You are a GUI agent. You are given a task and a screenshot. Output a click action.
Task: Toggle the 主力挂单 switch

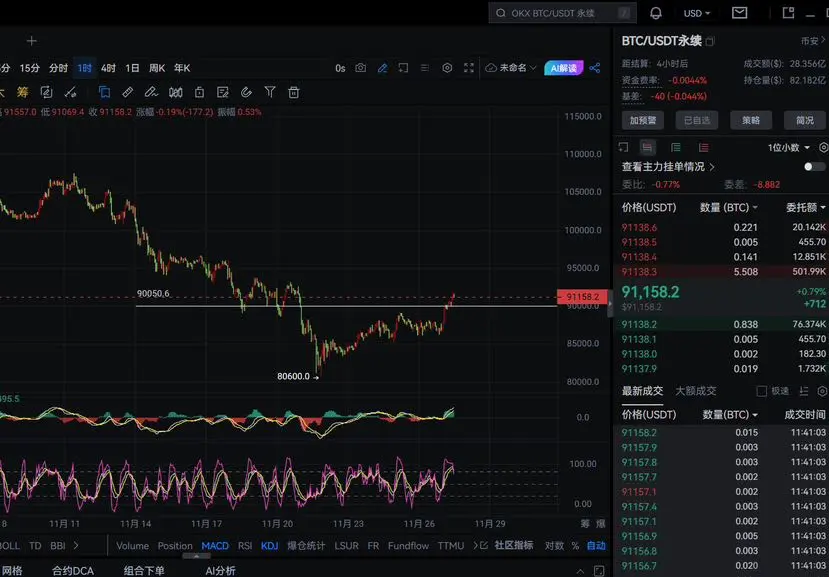tap(814, 167)
